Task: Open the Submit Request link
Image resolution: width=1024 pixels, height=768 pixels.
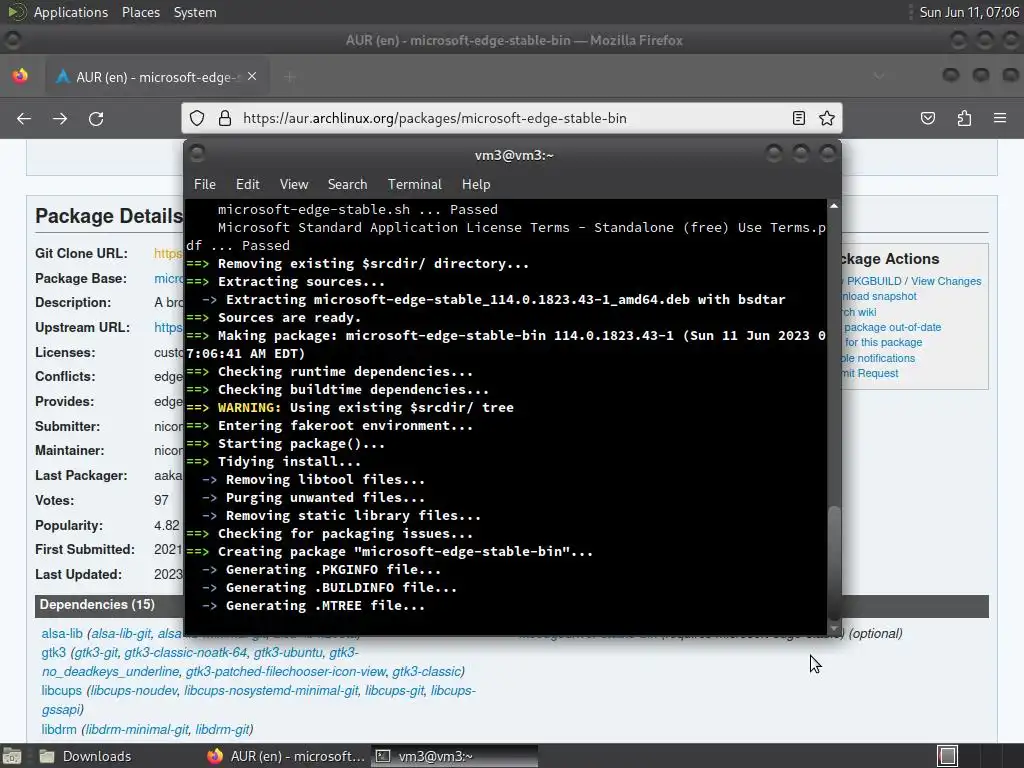Action: tap(870, 373)
